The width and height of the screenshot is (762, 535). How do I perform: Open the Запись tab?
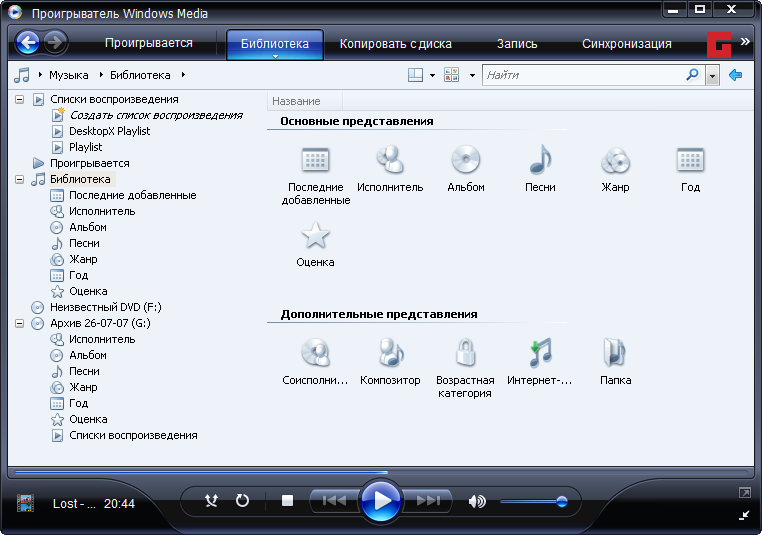[517, 44]
